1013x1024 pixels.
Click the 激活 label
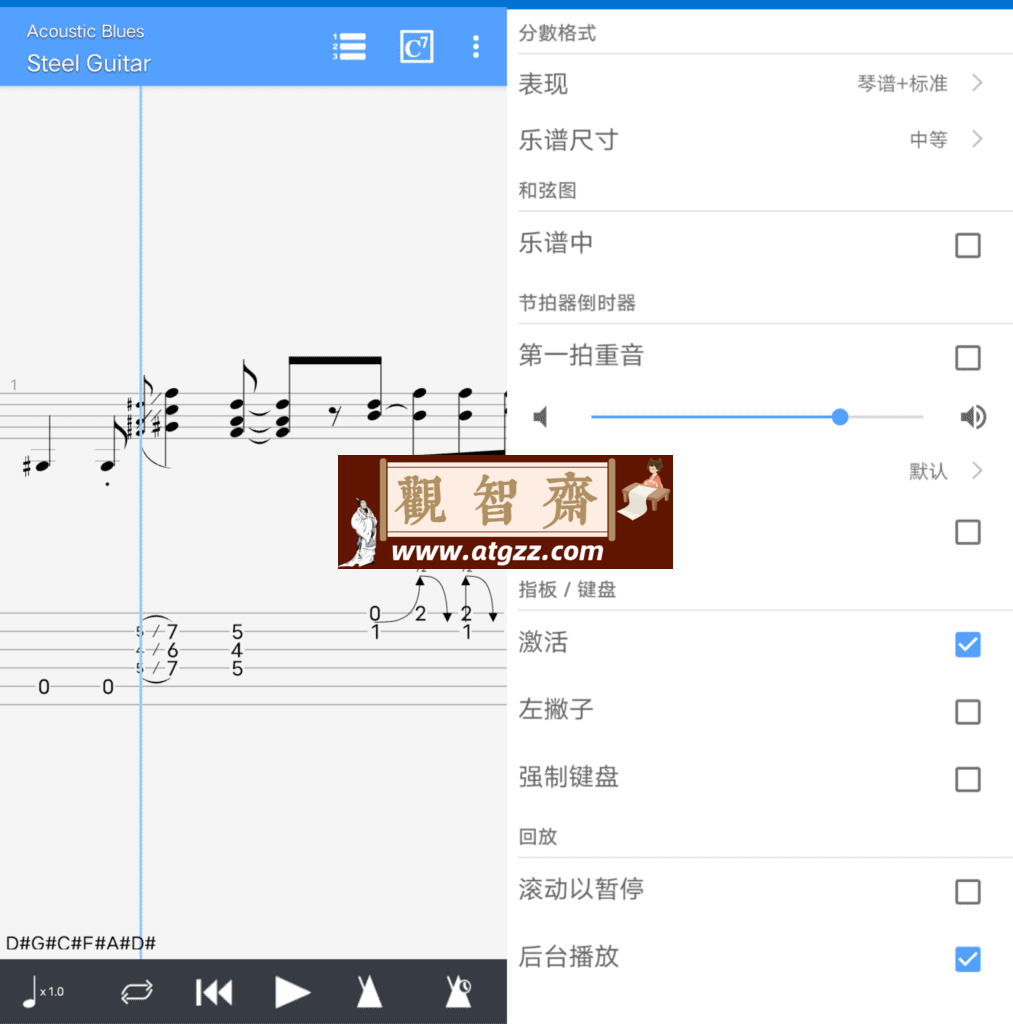point(543,642)
